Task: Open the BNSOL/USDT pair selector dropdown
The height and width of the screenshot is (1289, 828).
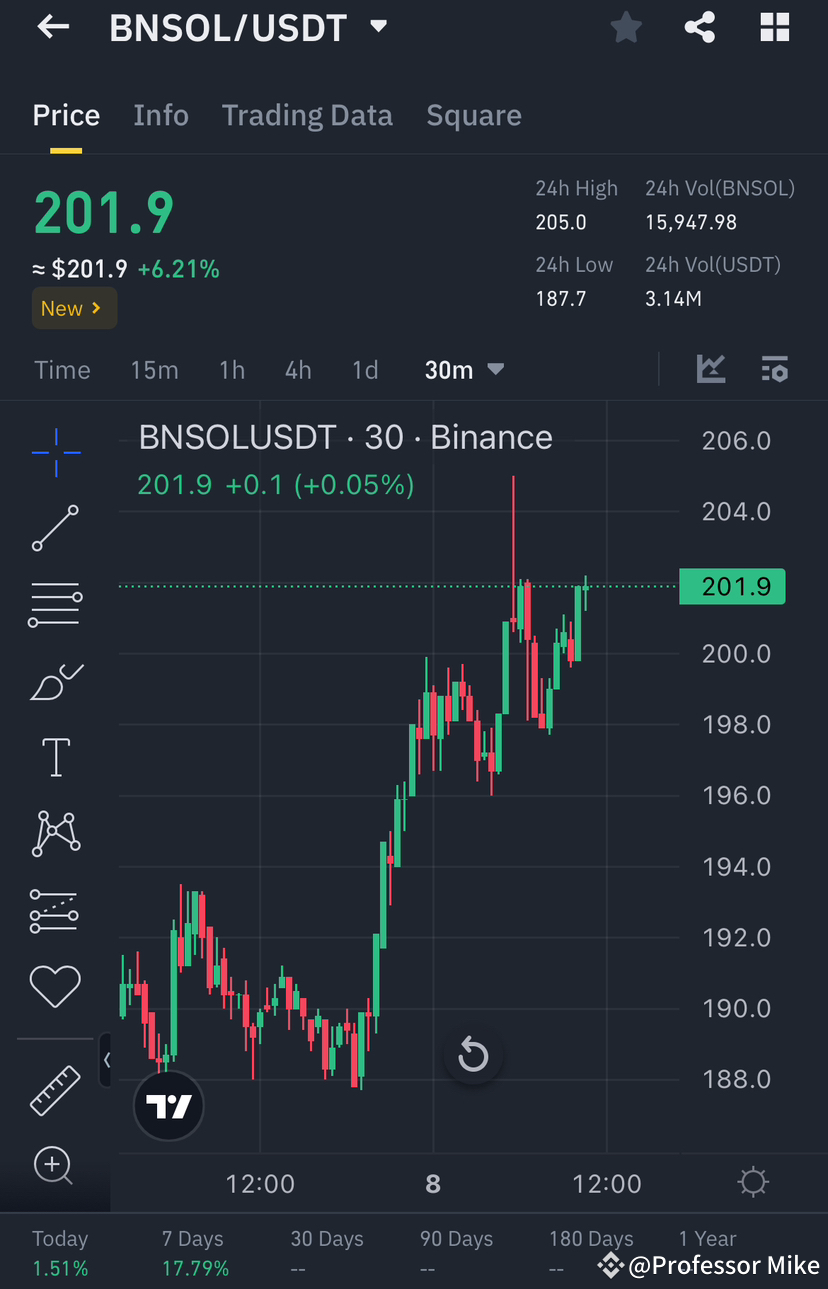Action: 378,27
